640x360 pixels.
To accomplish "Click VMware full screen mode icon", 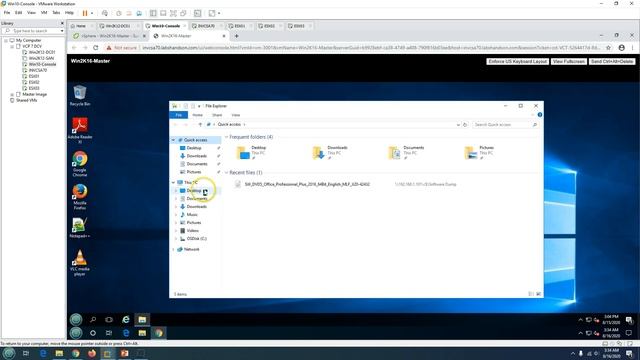I will [x=173, y=13].
